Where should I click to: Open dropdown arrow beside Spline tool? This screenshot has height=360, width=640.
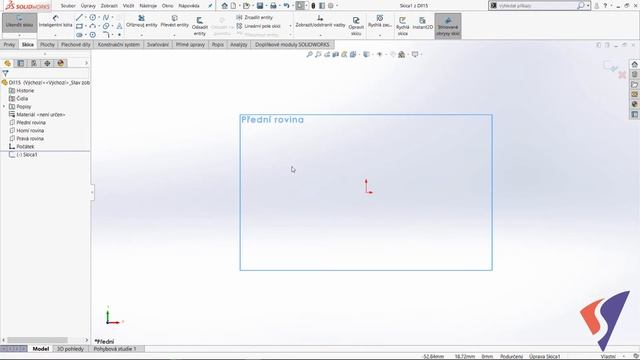click(x=112, y=18)
